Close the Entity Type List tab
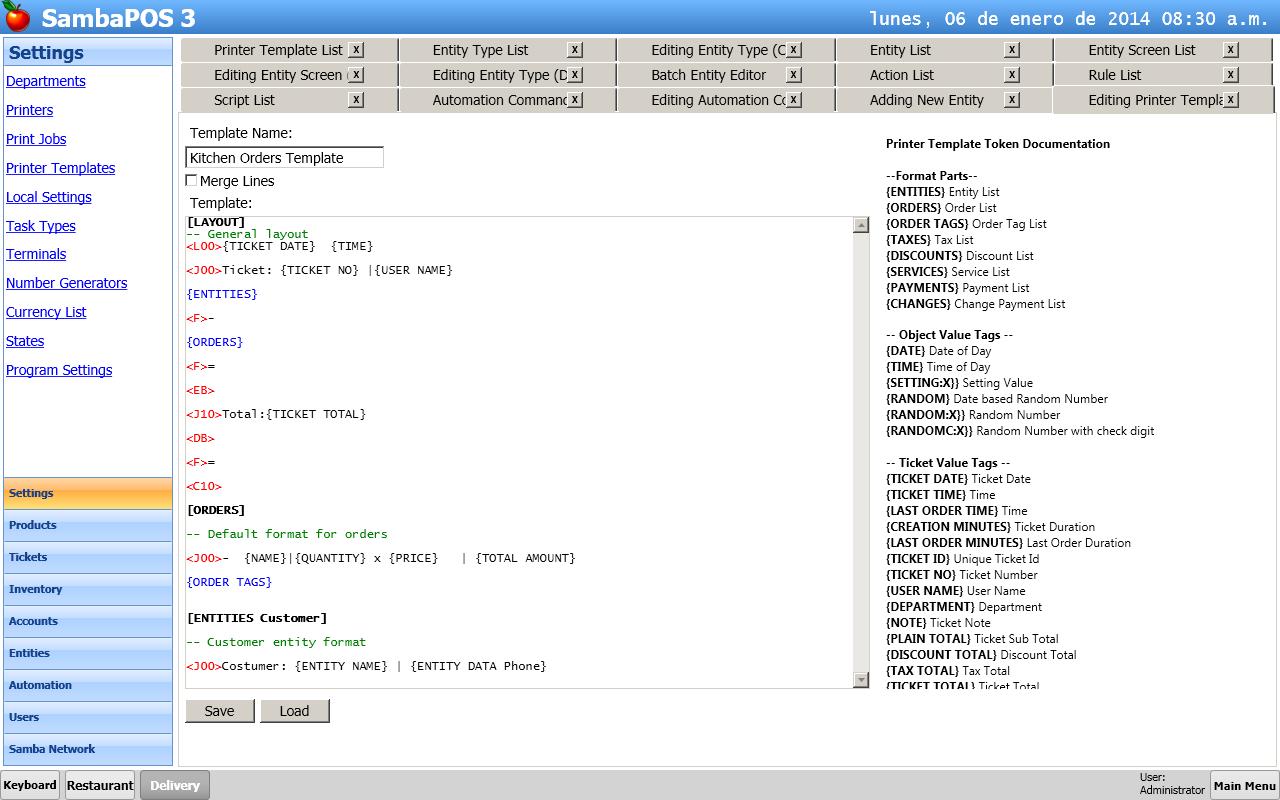 [x=574, y=50]
